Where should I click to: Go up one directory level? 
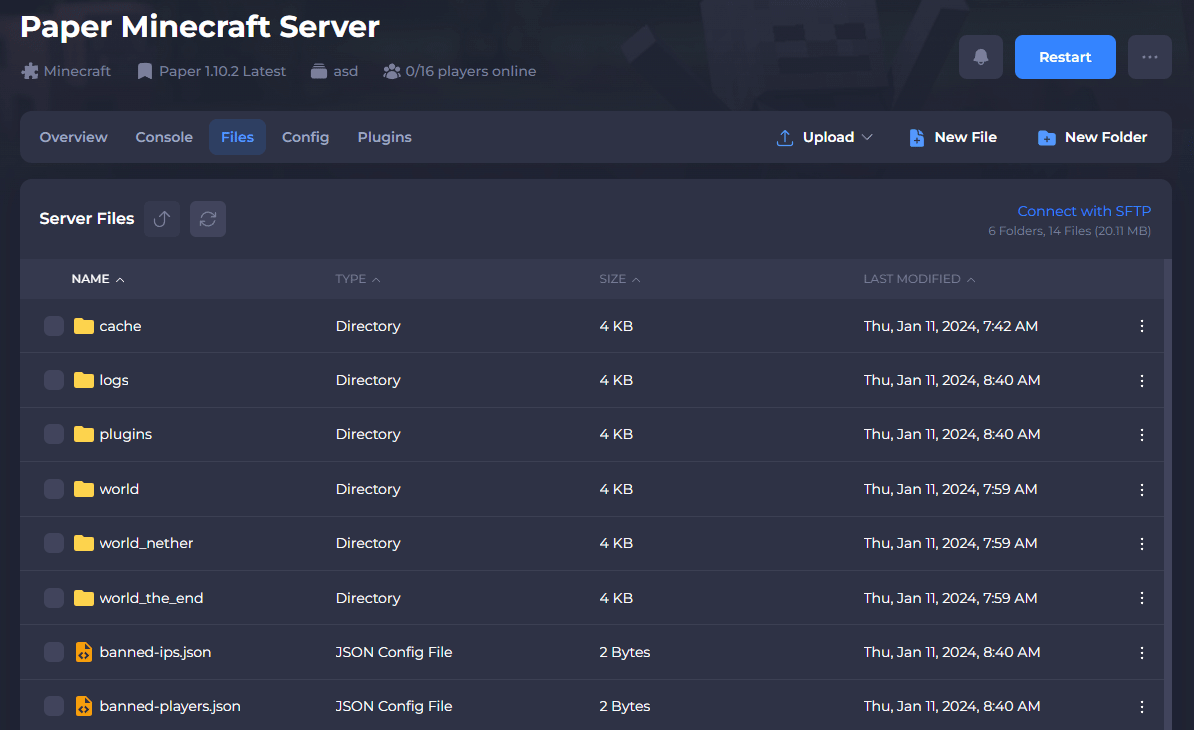[162, 219]
